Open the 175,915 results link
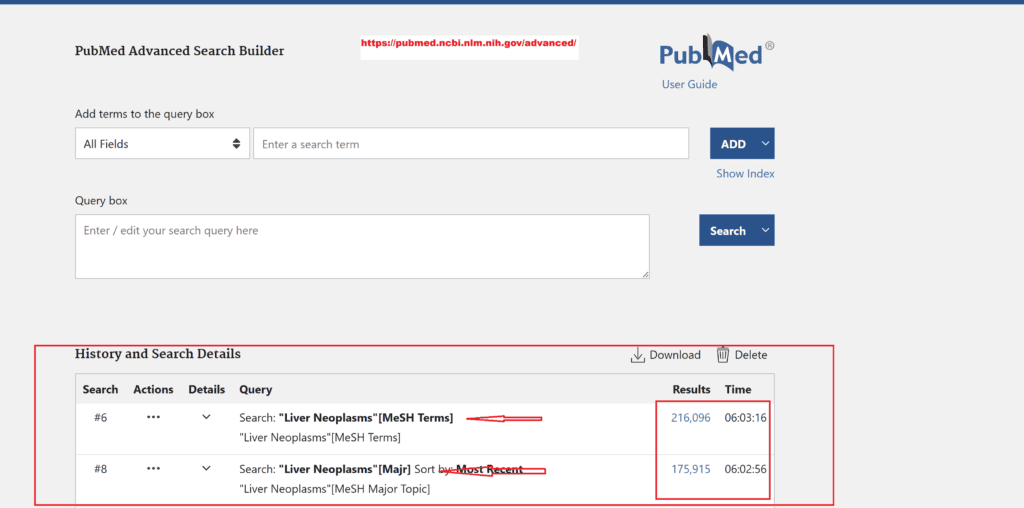The image size is (1024, 508). click(x=691, y=469)
